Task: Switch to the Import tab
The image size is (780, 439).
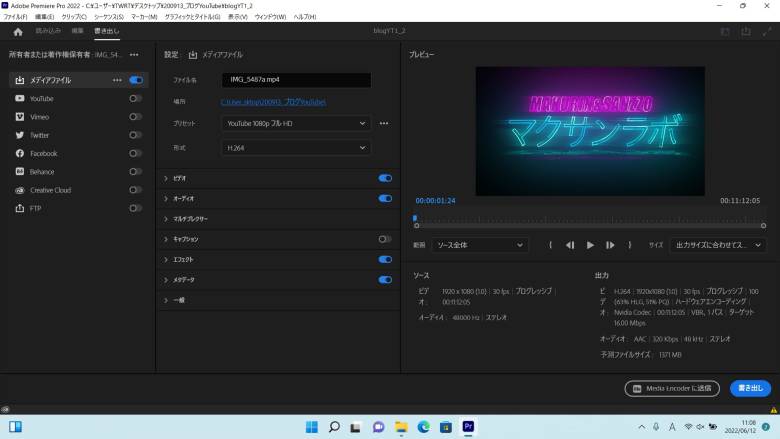Action: click(x=48, y=31)
